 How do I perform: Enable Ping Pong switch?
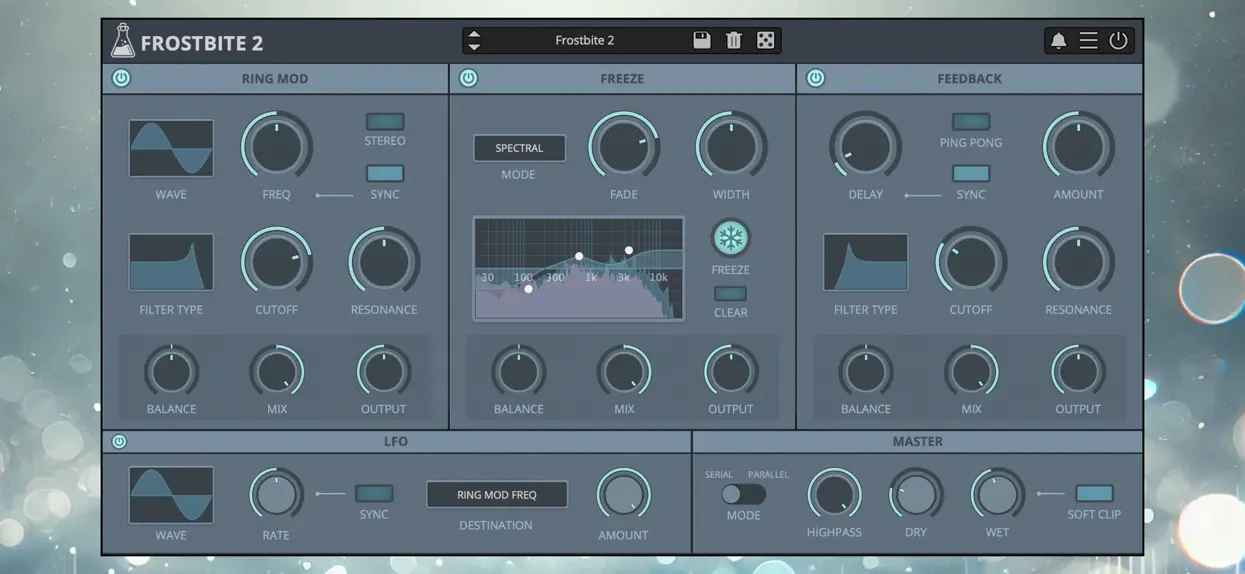(x=971, y=122)
